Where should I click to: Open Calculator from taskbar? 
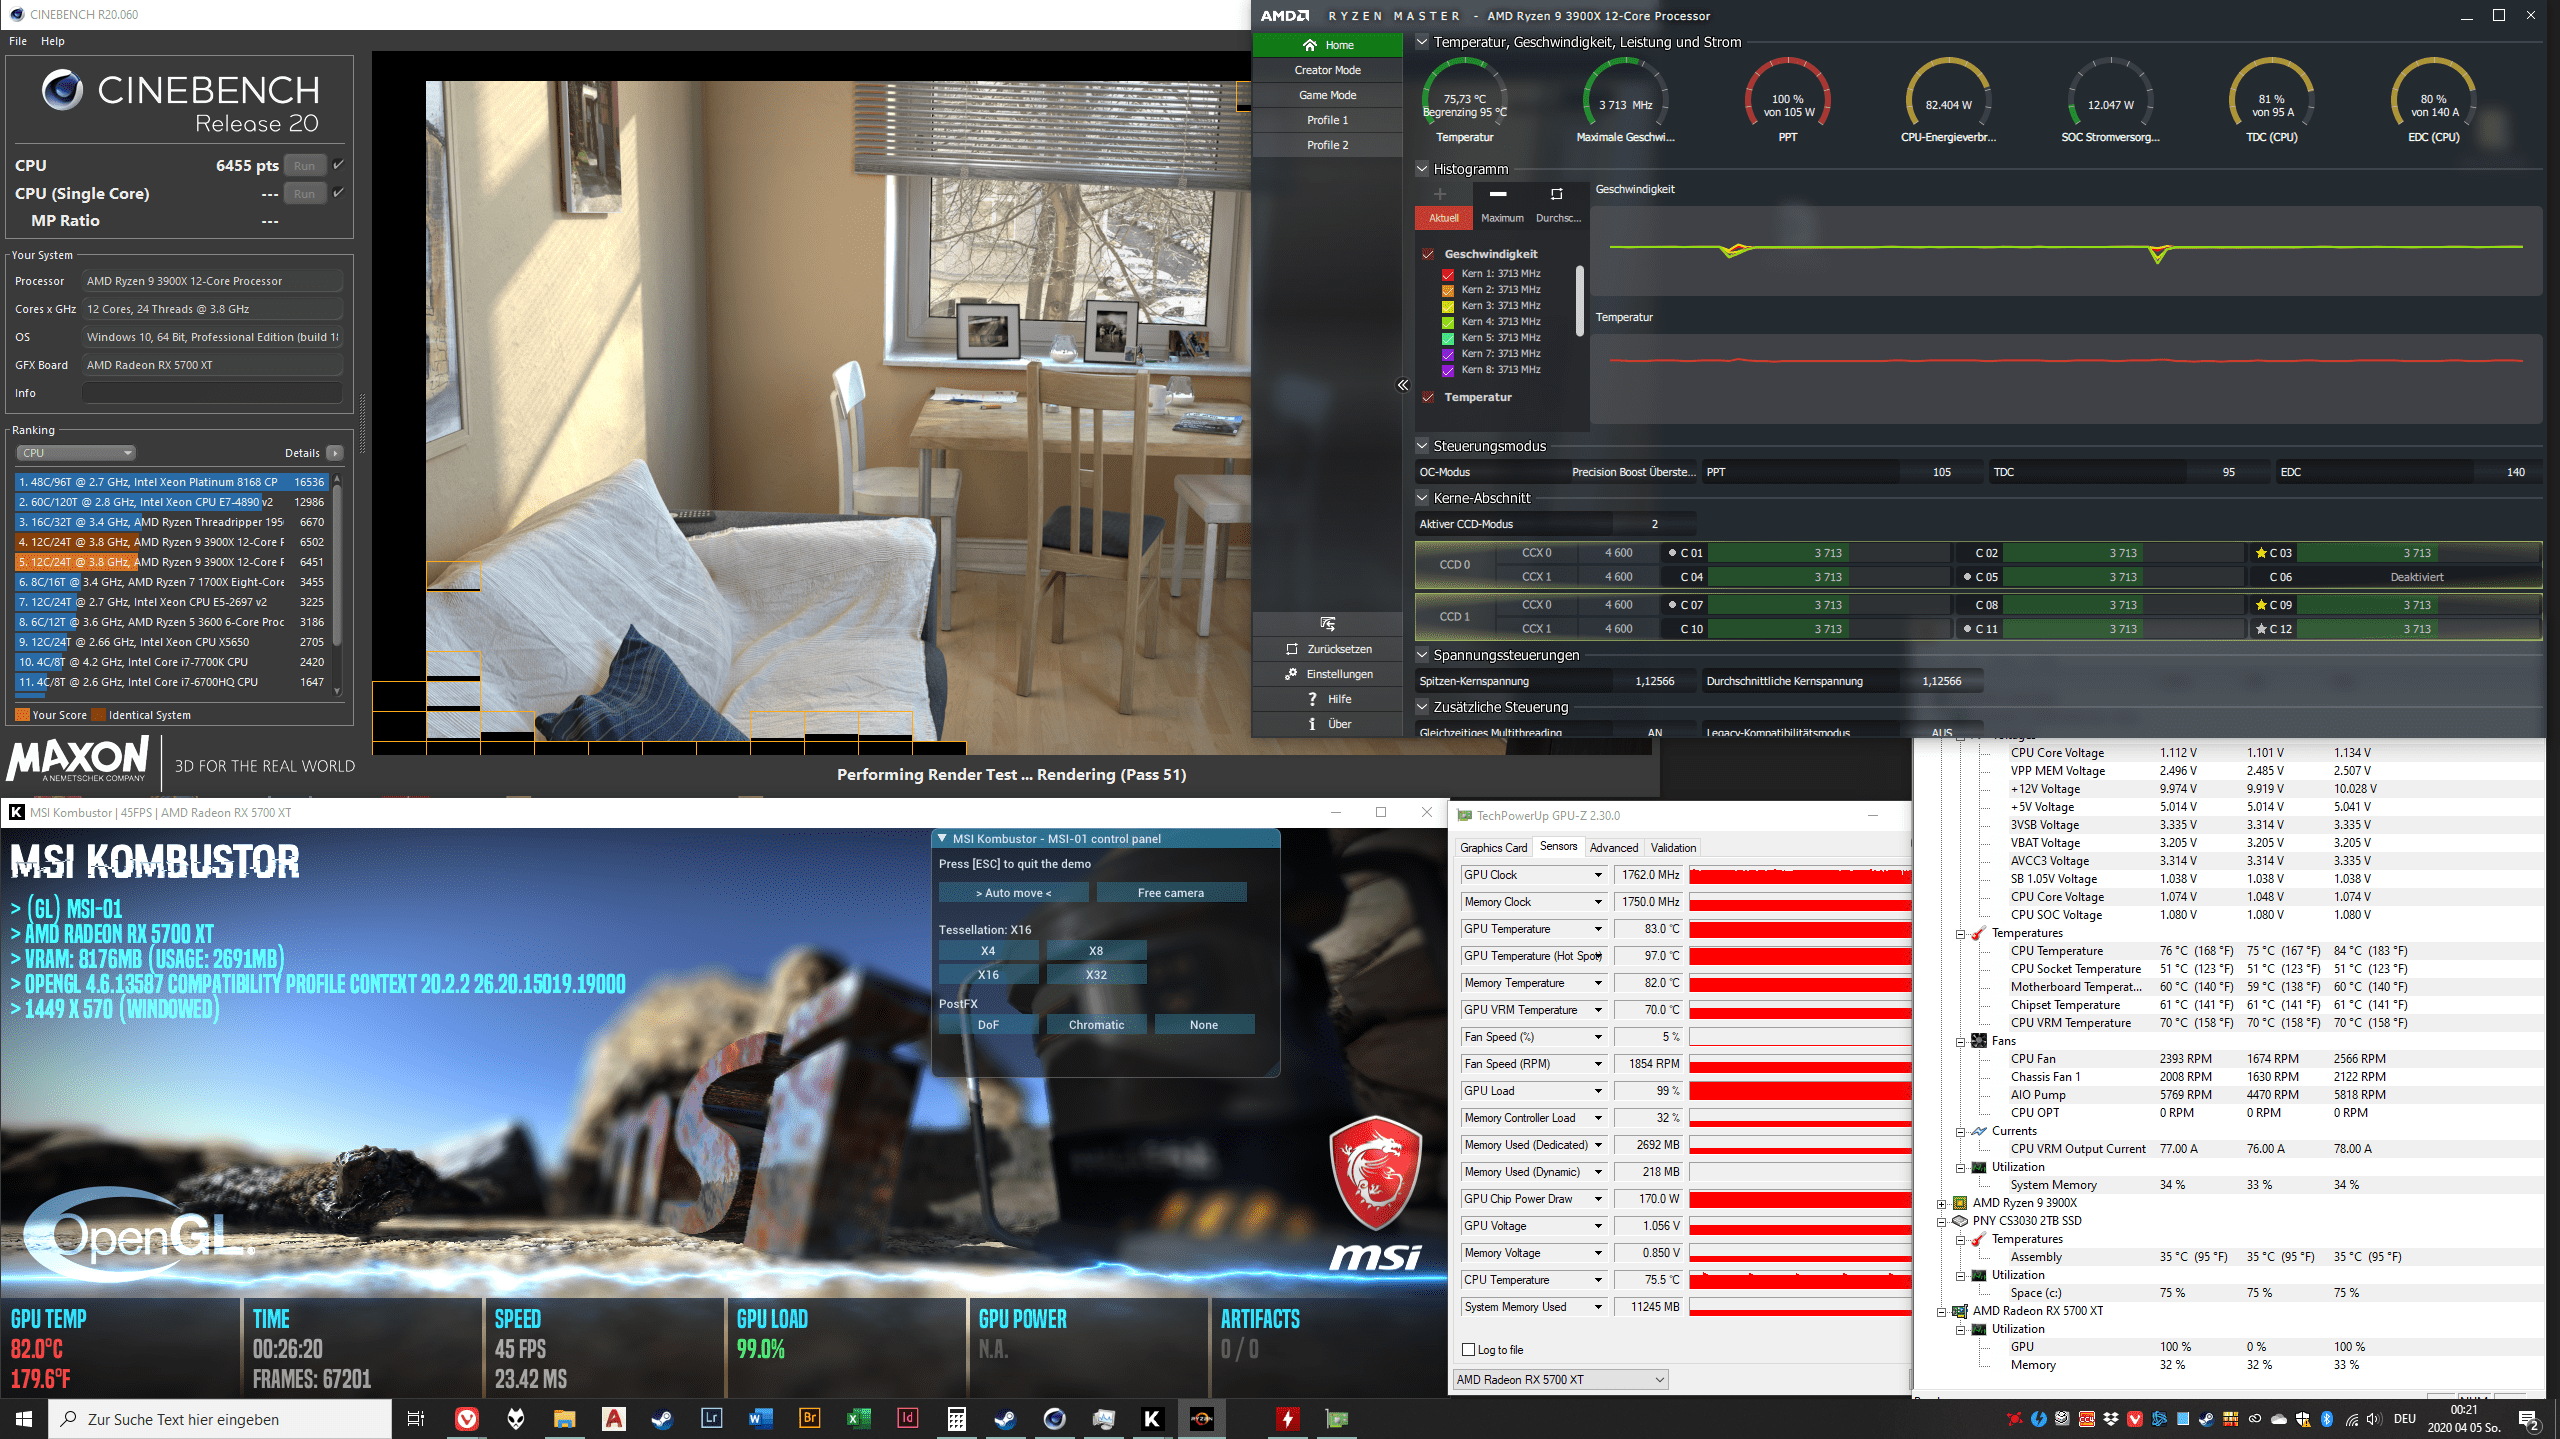click(x=956, y=1418)
